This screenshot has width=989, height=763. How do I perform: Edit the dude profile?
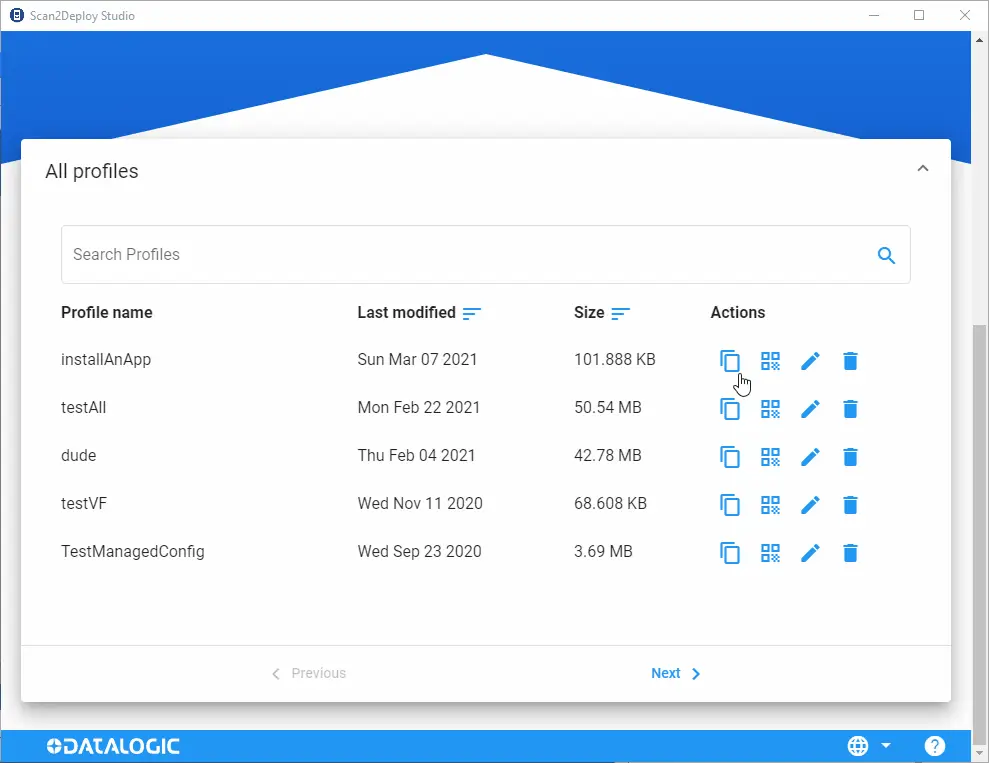click(810, 457)
